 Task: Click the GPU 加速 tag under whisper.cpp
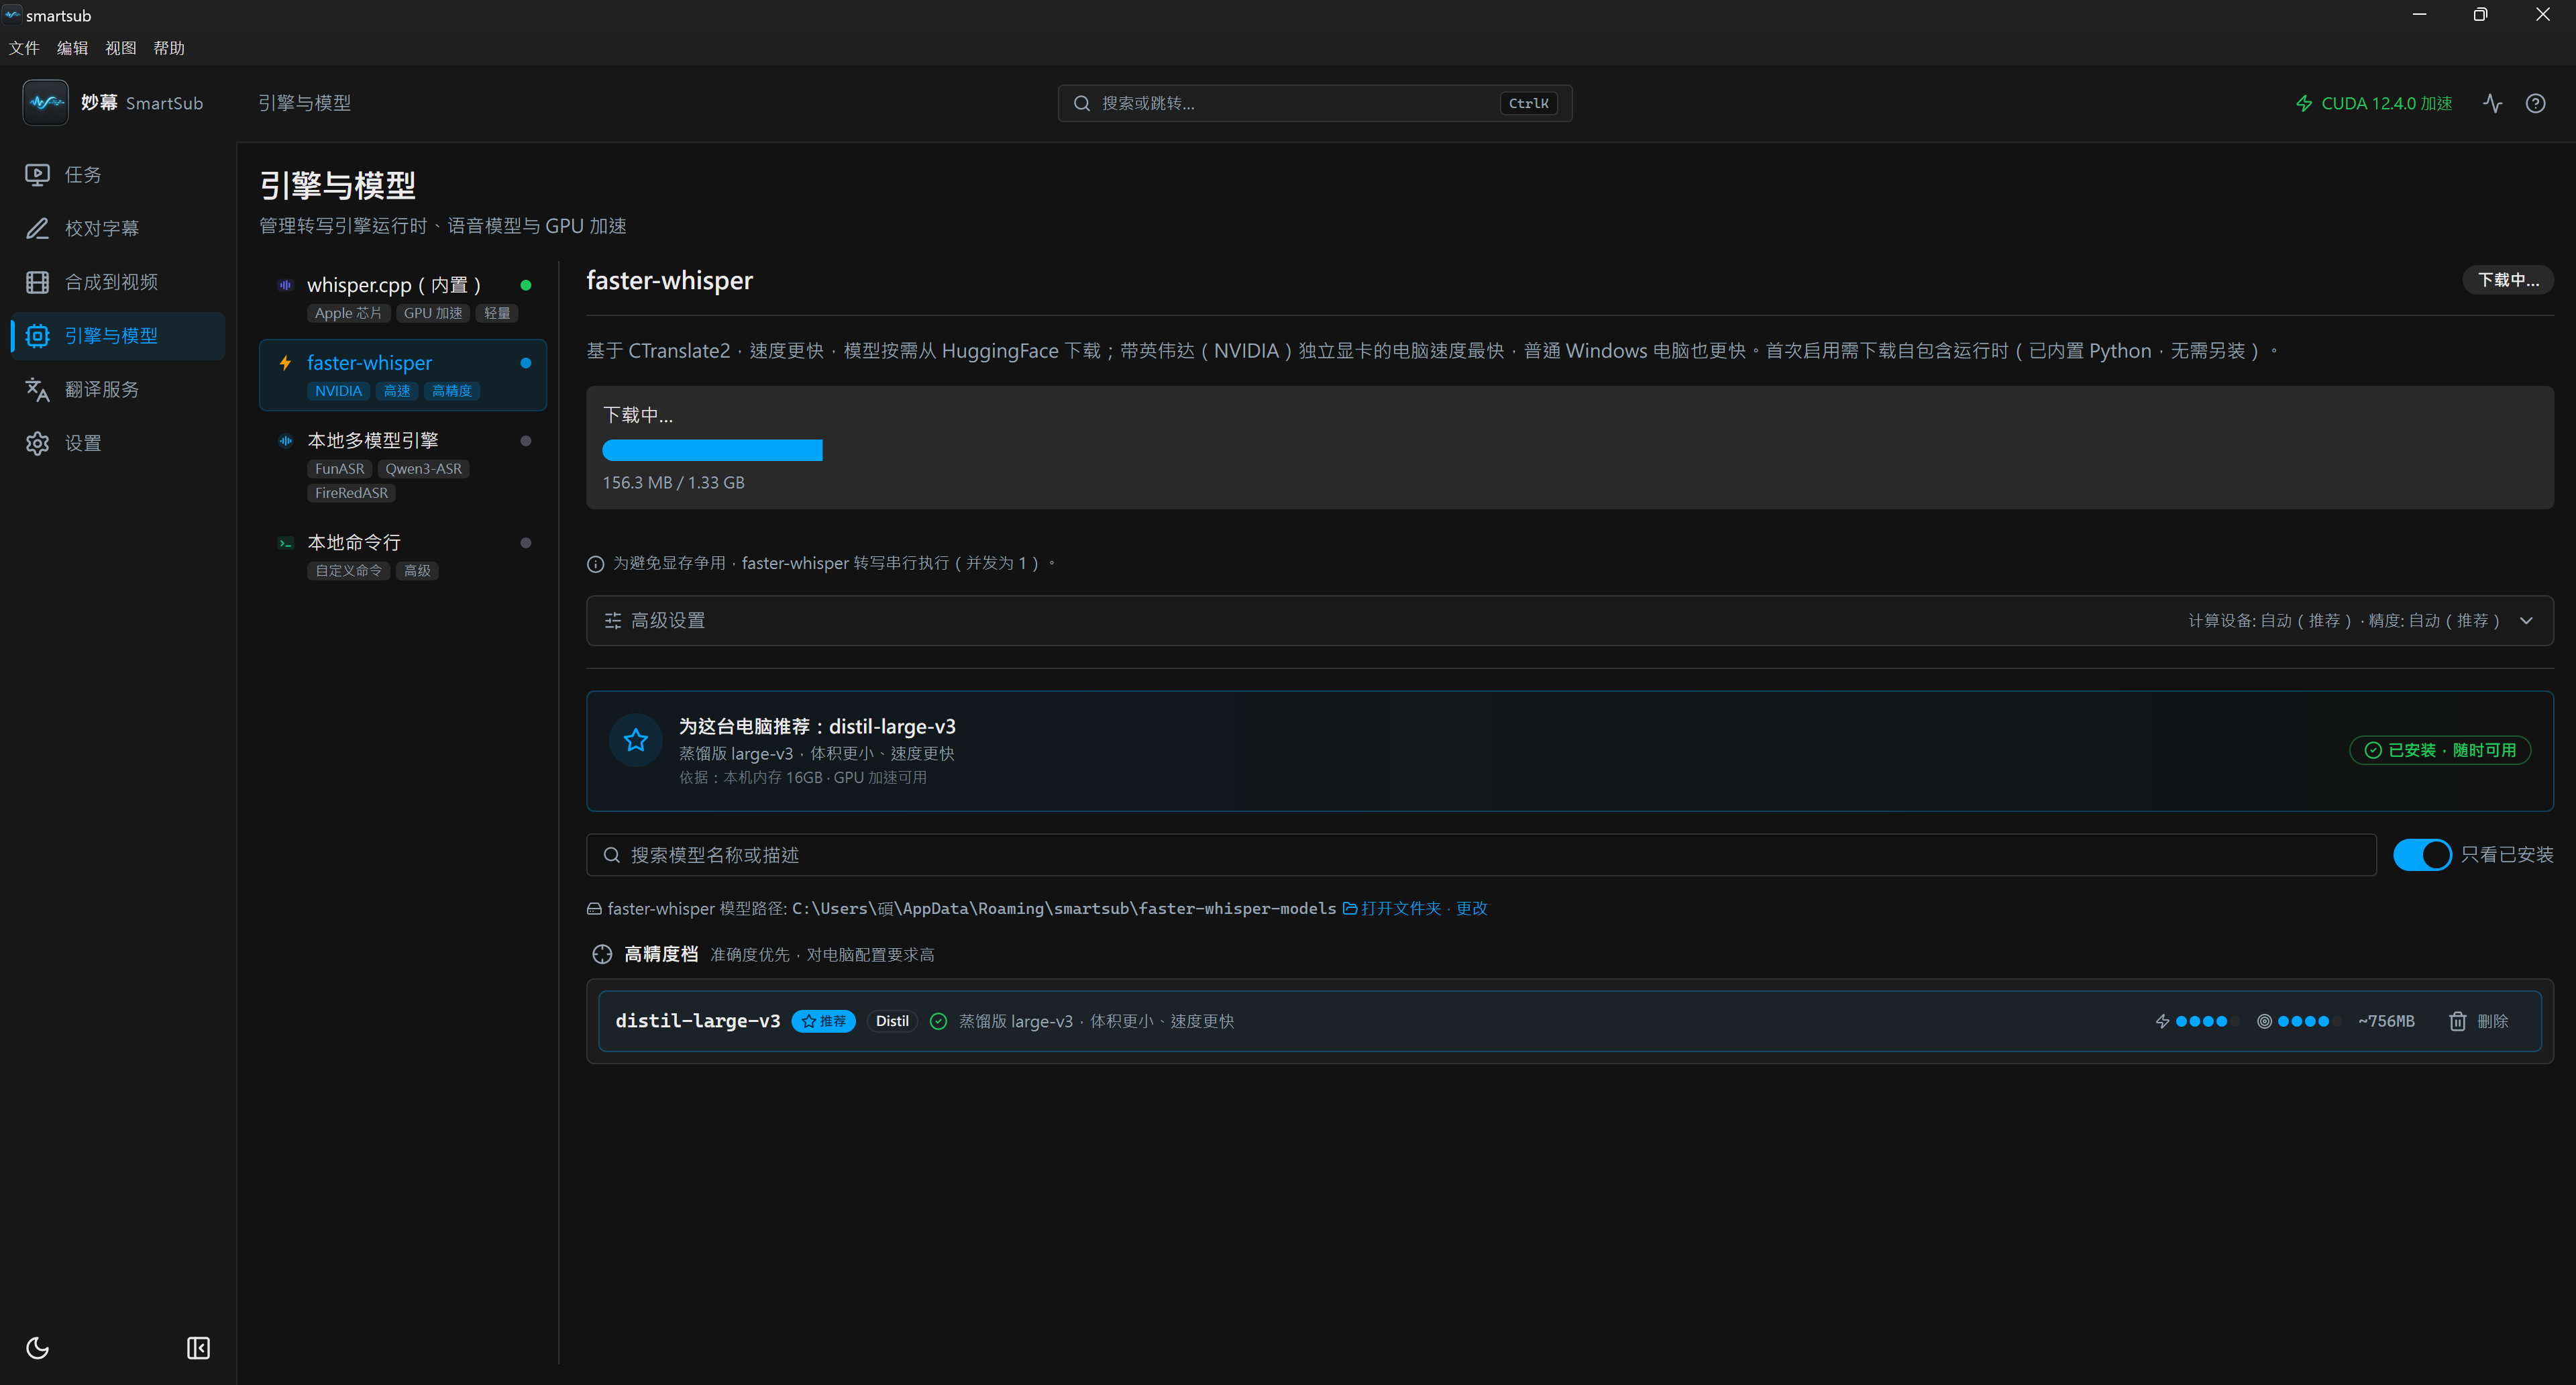click(433, 313)
